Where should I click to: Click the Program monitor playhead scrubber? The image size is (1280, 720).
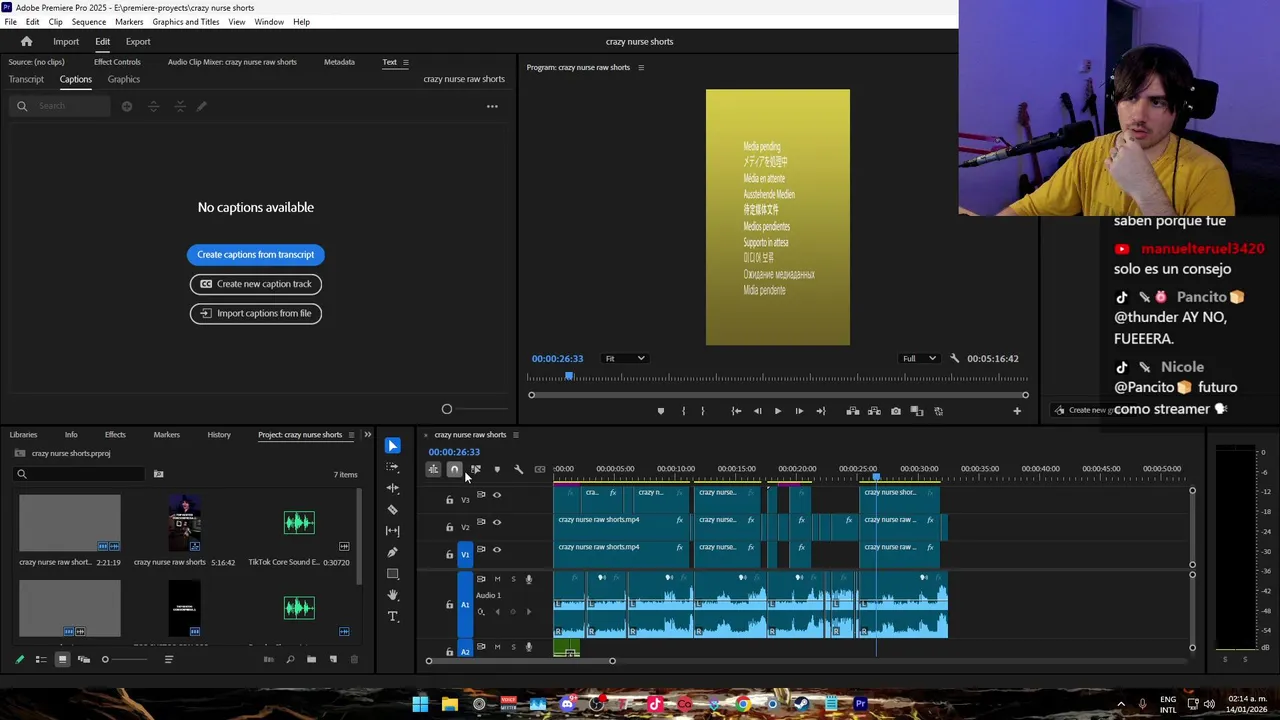pyautogui.click(x=569, y=376)
